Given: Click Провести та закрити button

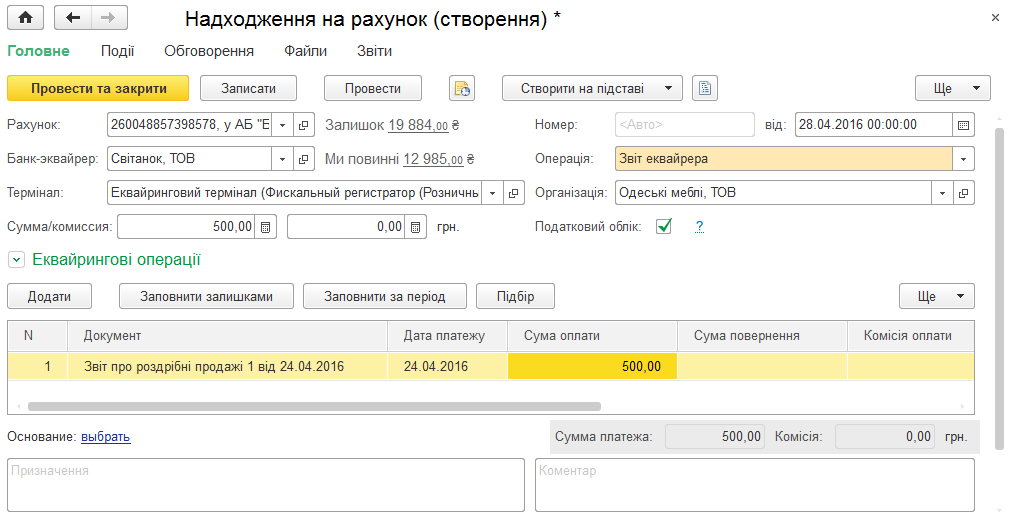Looking at the screenshot, I should tap(98, 88).
